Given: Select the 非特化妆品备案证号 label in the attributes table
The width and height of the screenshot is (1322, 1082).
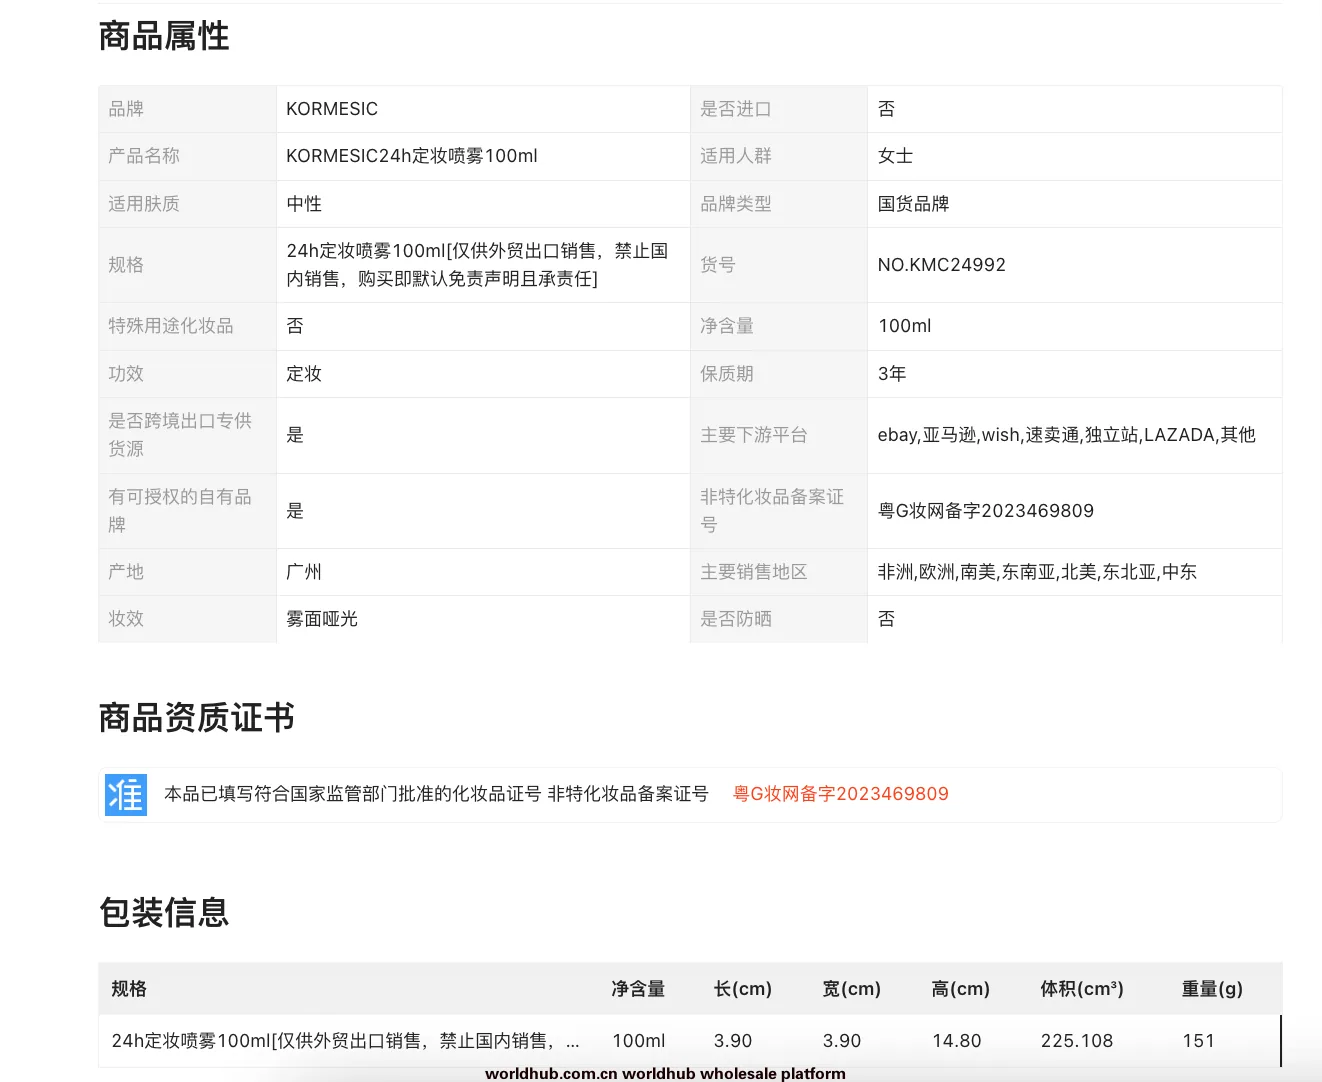Looking at the screenshot, I should (x=772, y=511).
